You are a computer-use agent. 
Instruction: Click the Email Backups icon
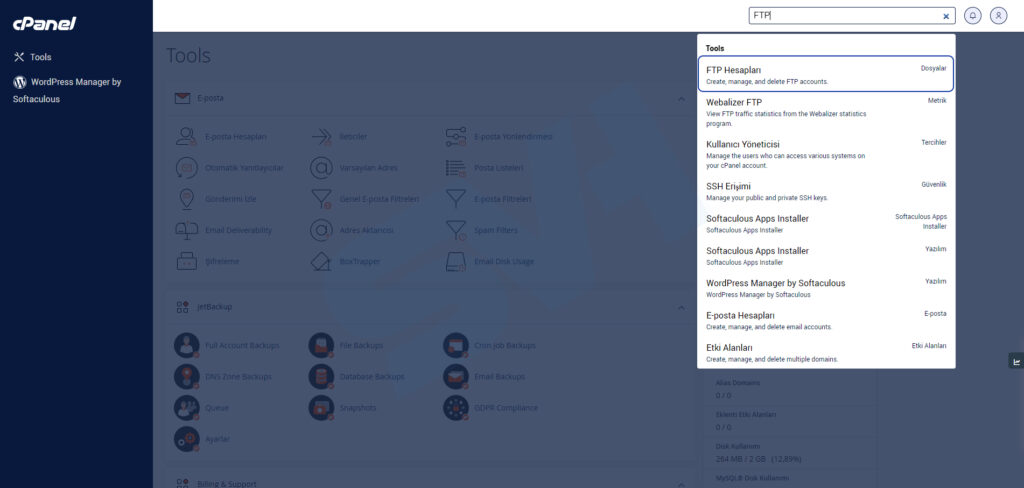[455, 376]
